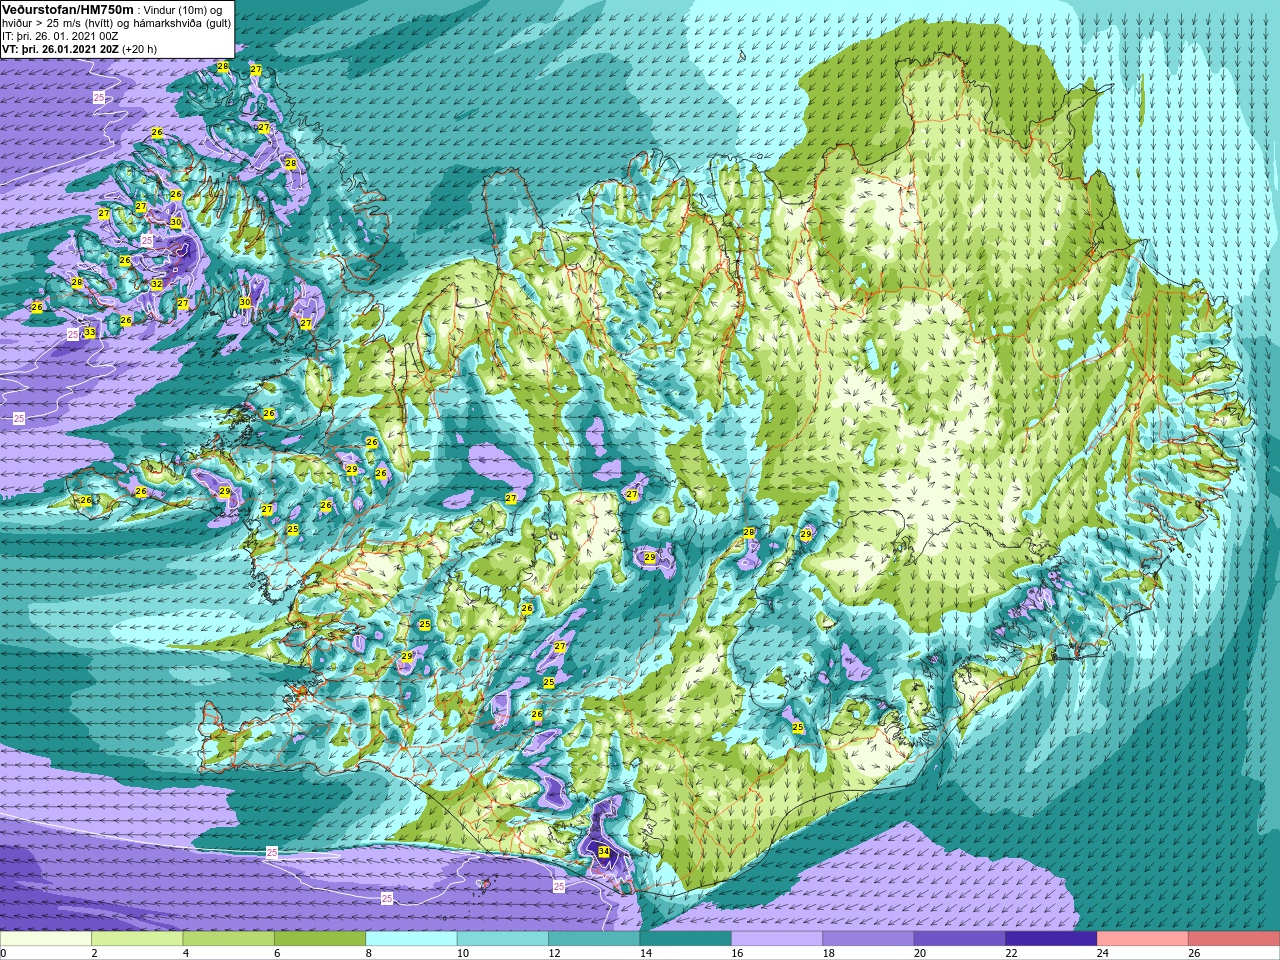Click the 18–20 m/s medium purple legend swatch

[x=868, y=939]
